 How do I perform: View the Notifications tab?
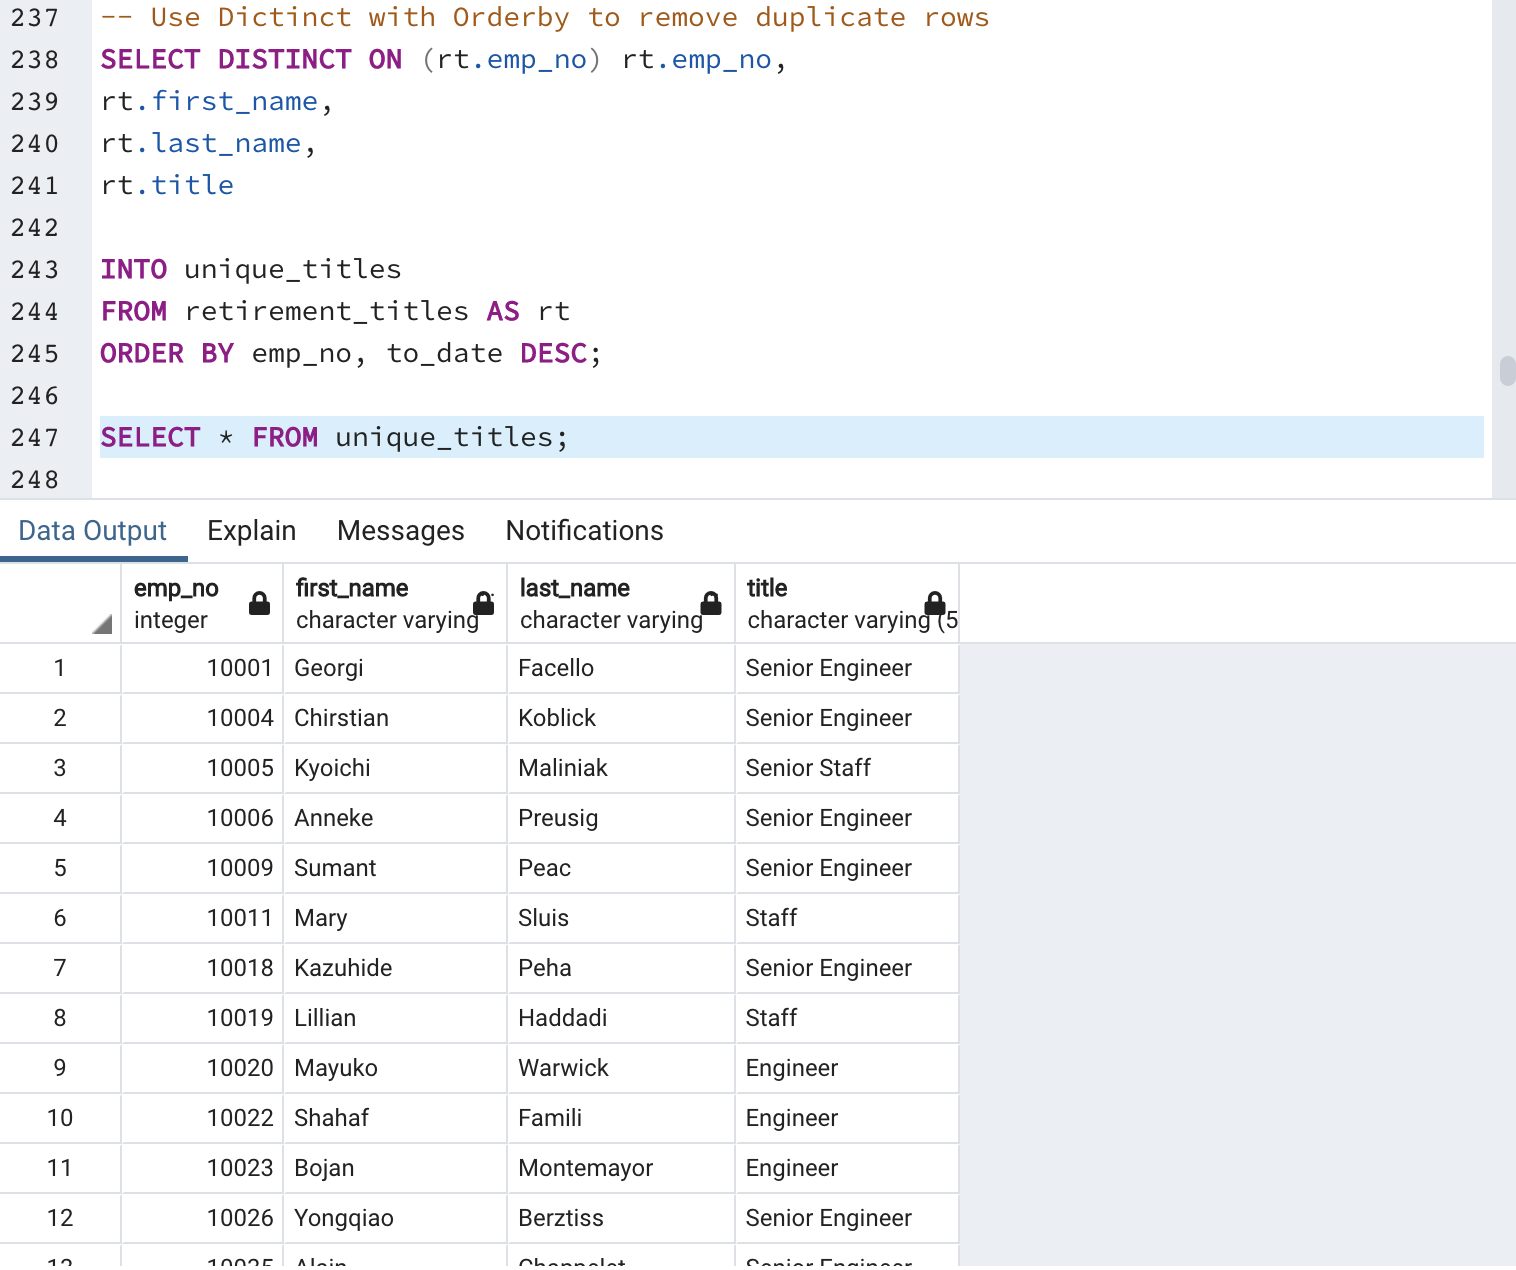point(584,531)
